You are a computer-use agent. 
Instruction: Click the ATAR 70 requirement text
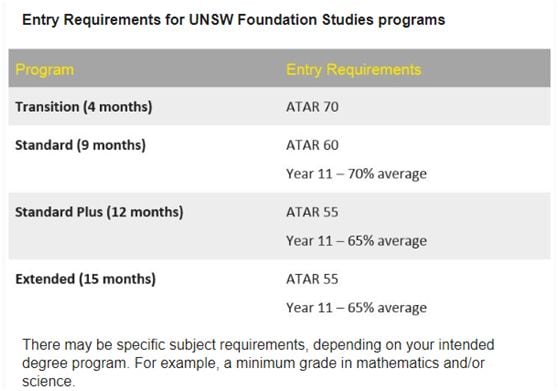coord(312,107)
